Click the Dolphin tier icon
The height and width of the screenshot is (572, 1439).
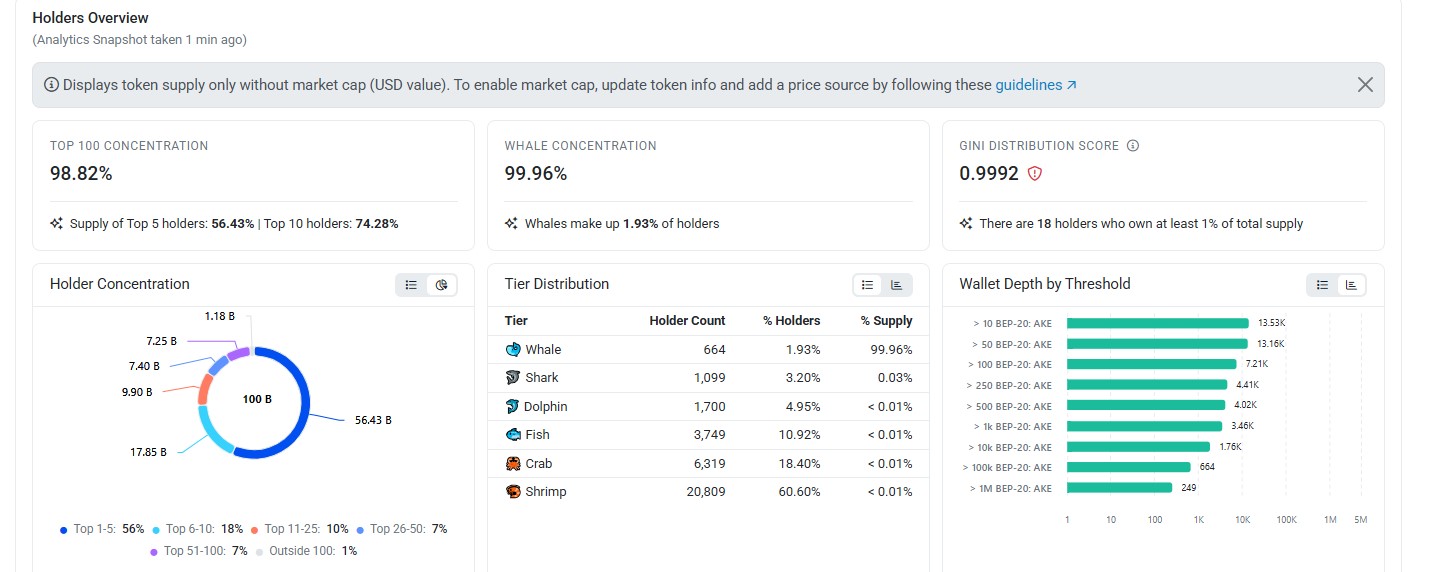coord(513,406)
